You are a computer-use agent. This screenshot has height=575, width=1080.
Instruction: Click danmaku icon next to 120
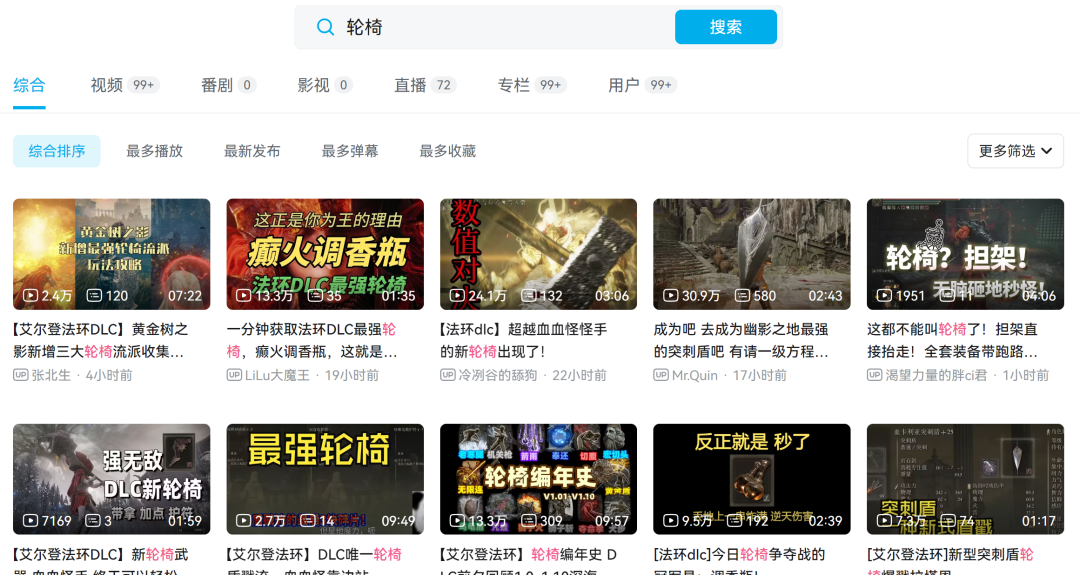pos(94,295)
